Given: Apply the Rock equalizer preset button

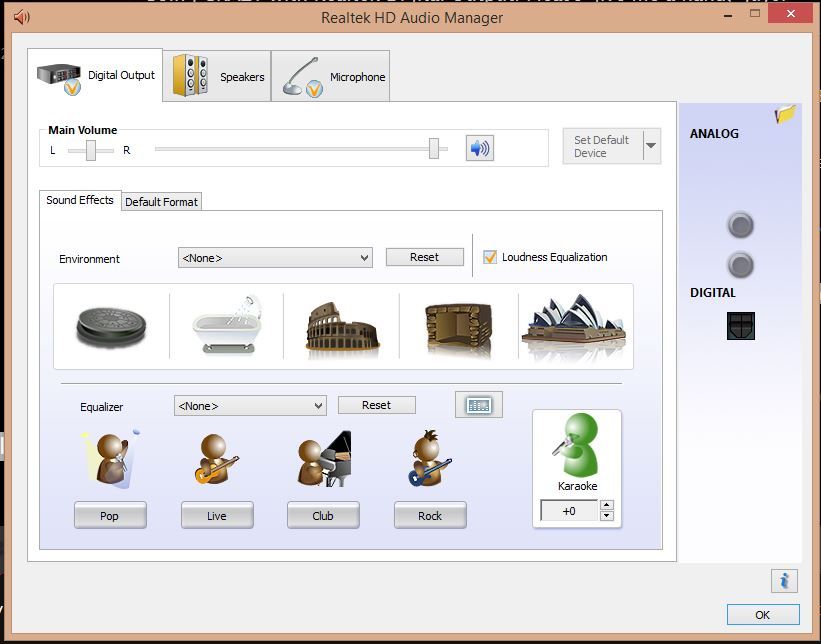Looking at the screenshot, I should click(430, 515).
